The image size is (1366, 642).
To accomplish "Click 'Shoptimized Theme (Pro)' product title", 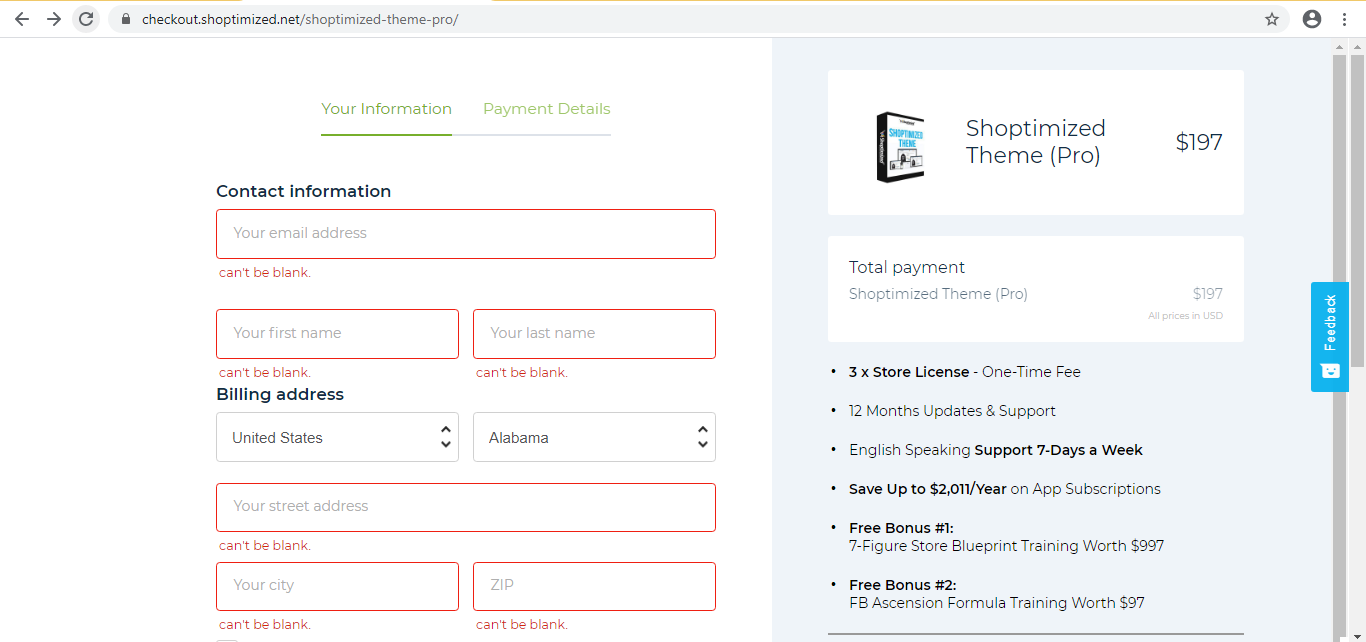I will point(1036,142).
